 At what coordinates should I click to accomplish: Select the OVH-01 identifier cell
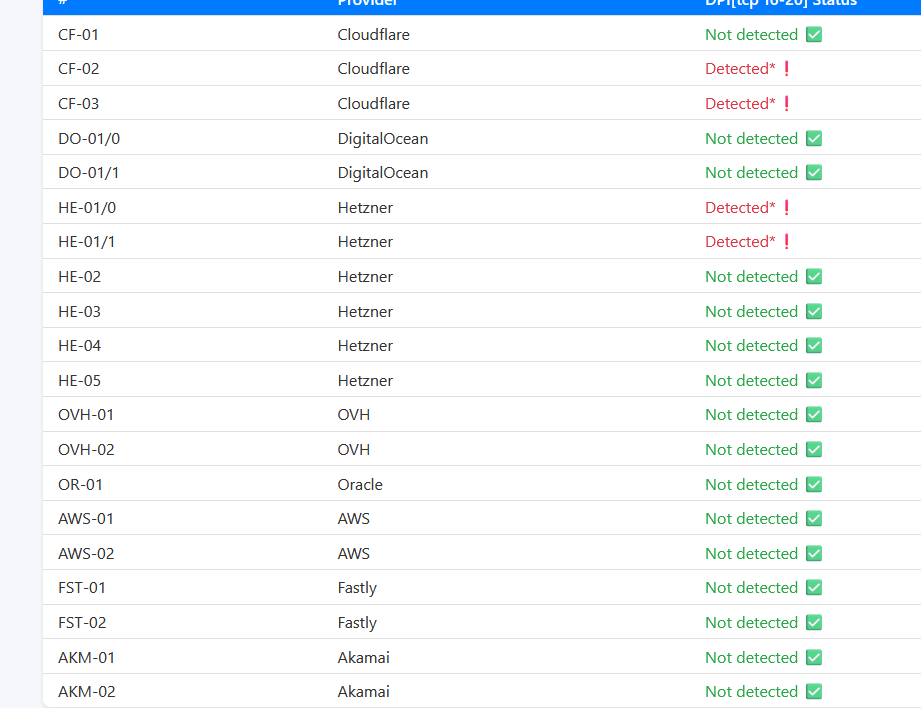point(86,415)
